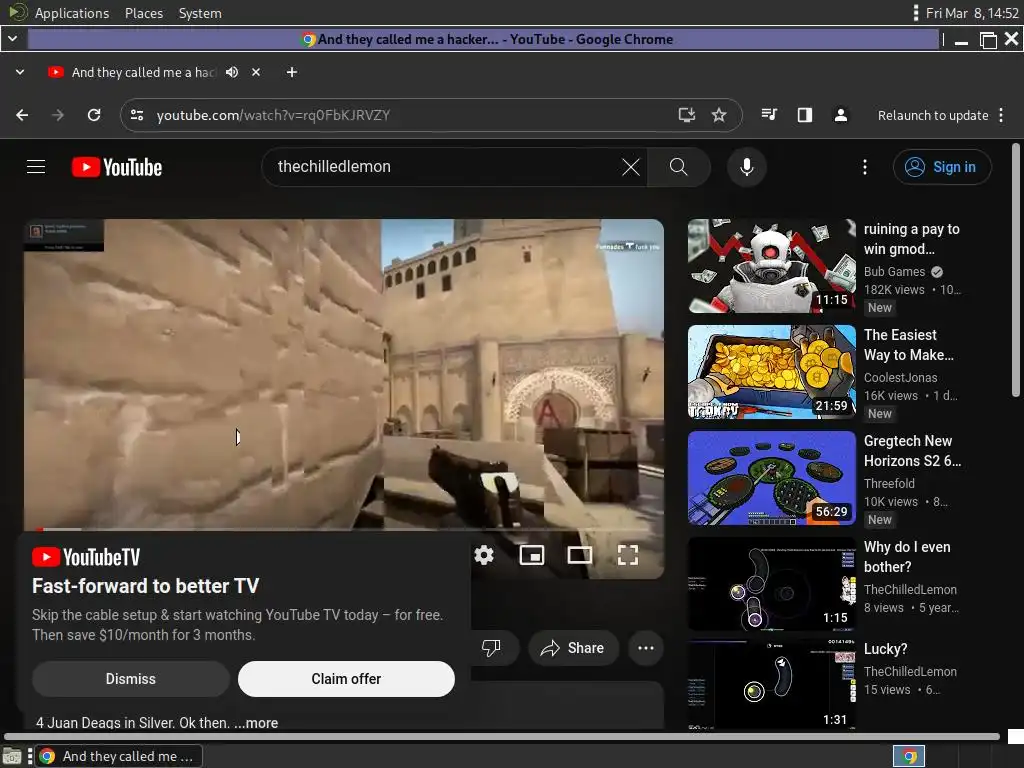This screenshot has height=768, width=1024.
Task: Submit search with magnifier button
Action: (x=679, y=167)
